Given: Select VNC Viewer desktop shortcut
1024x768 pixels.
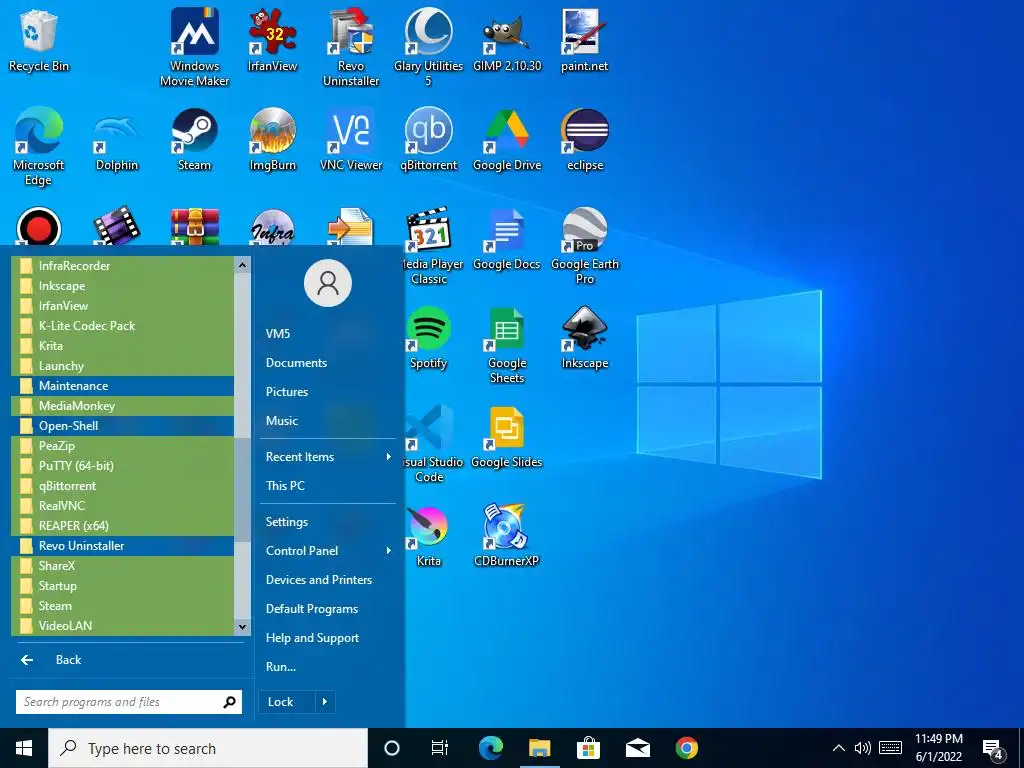Looking at the screenshot, I should [x=351, y=140].
